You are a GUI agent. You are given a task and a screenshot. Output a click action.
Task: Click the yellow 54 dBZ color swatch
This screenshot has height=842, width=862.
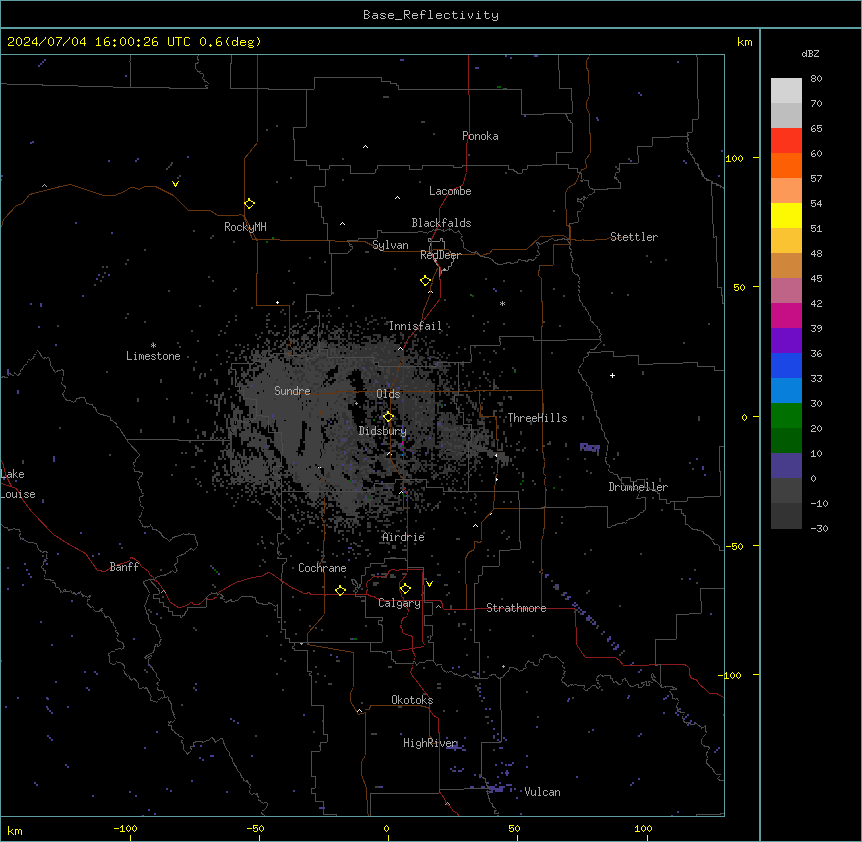pos(786,215)
